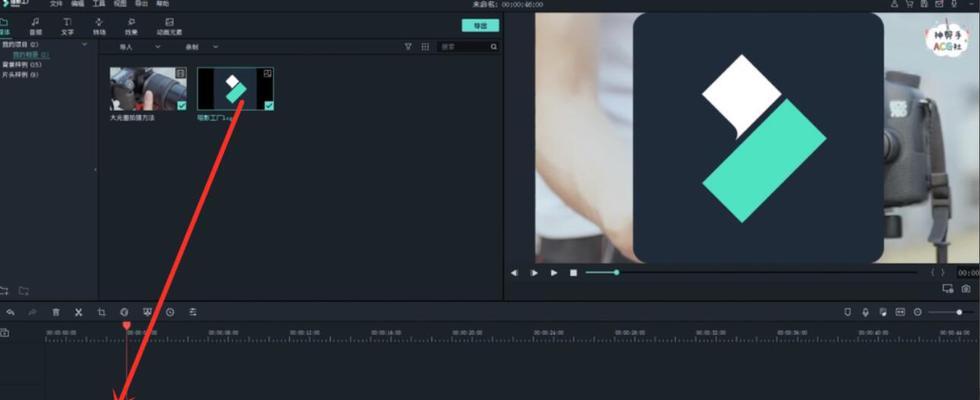Click the message envelope icon in title bar

coord(939,4)
